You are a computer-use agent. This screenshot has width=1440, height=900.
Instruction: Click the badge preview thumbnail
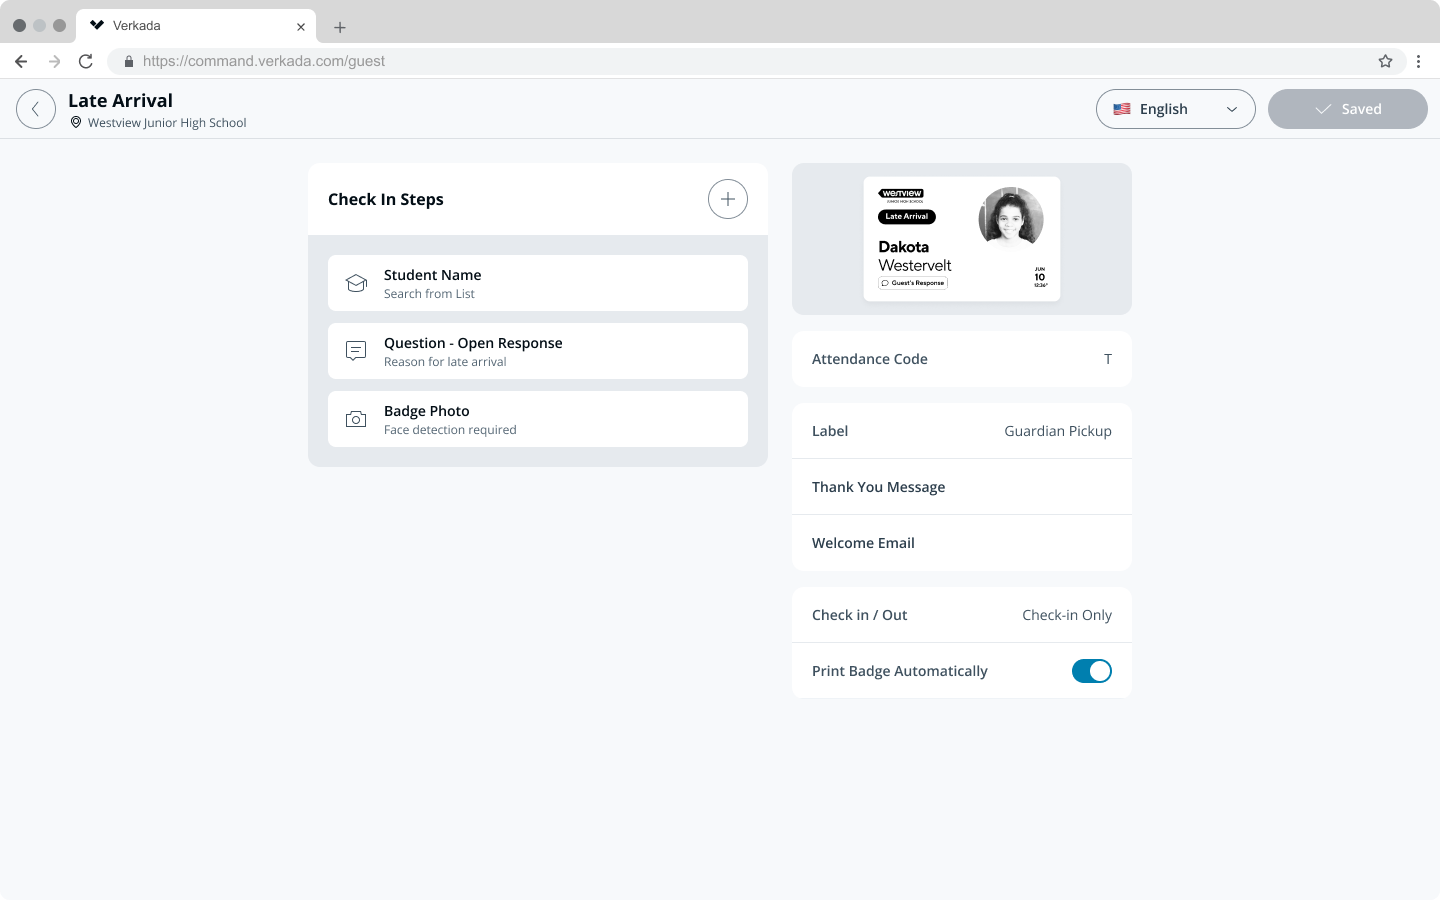(x=961, y=239)
